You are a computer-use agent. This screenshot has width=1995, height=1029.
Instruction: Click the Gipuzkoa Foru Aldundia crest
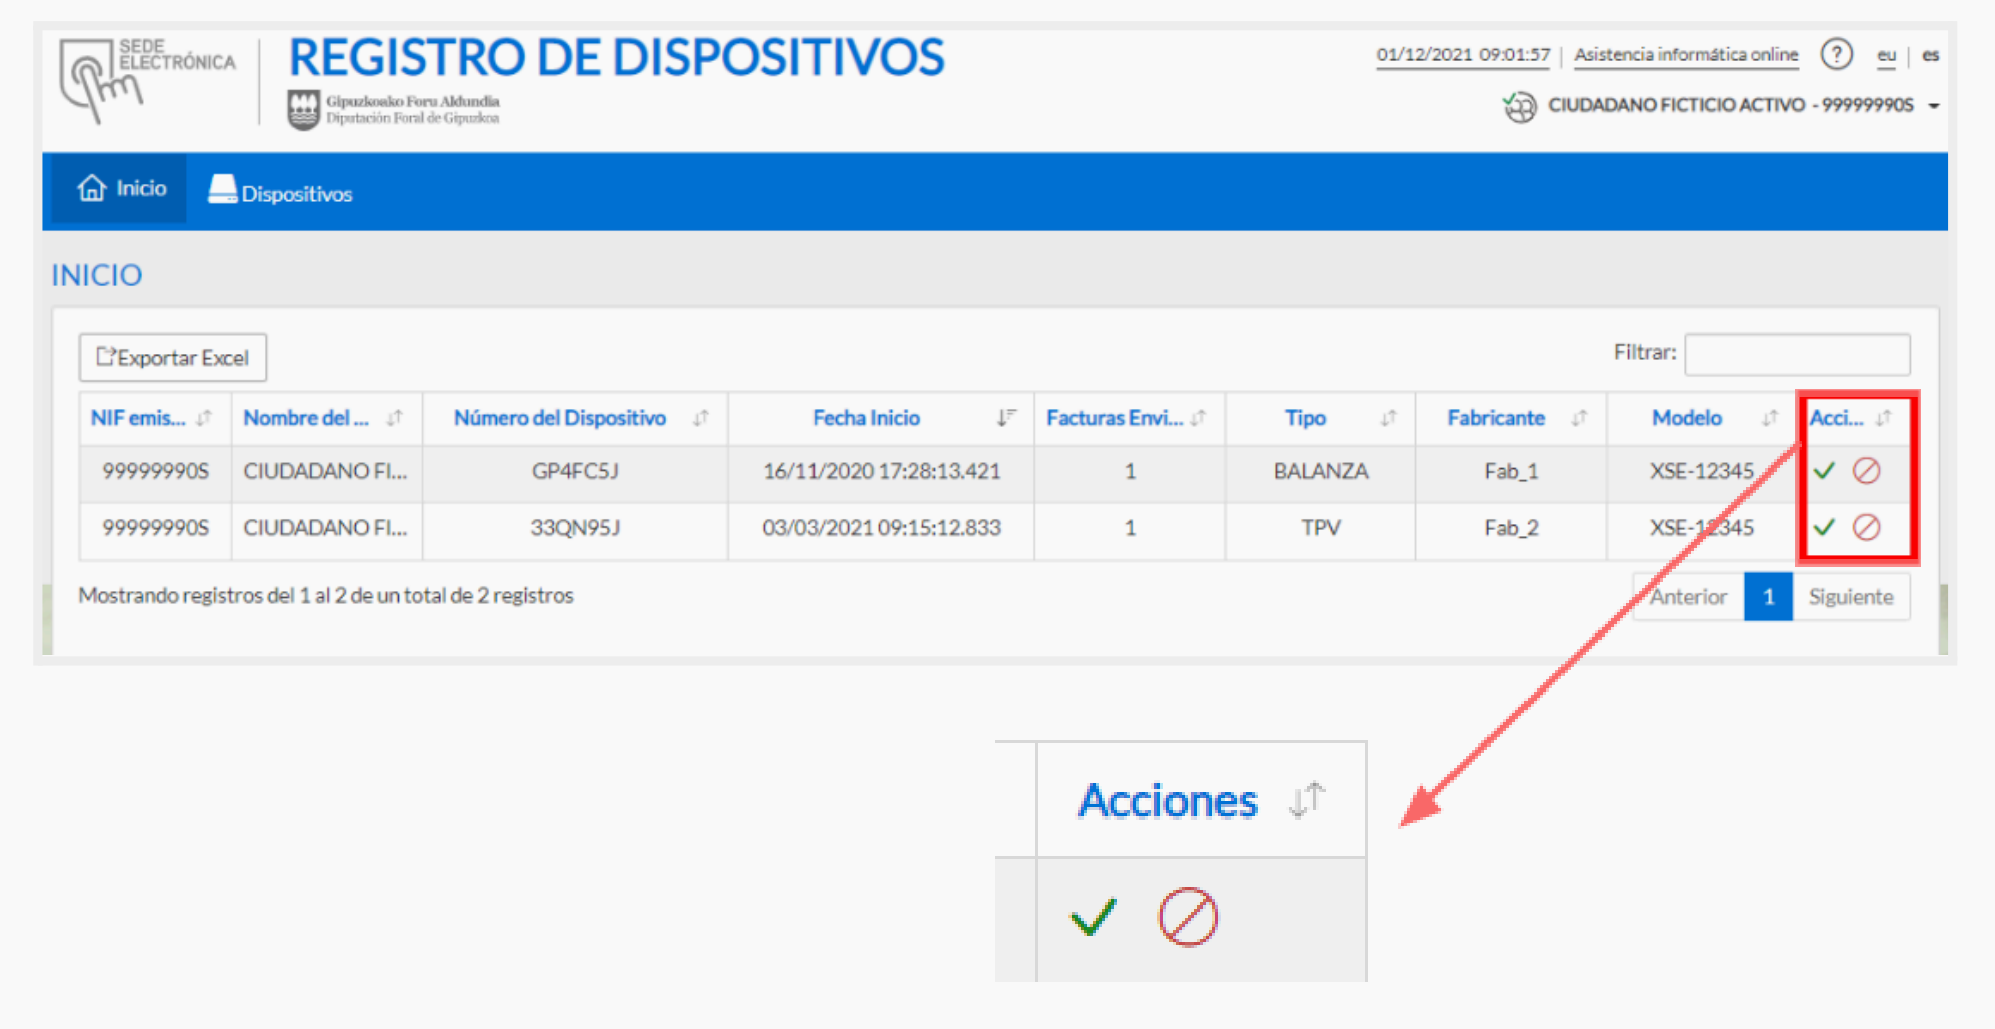pyautogui.click(x=303, y=110)
